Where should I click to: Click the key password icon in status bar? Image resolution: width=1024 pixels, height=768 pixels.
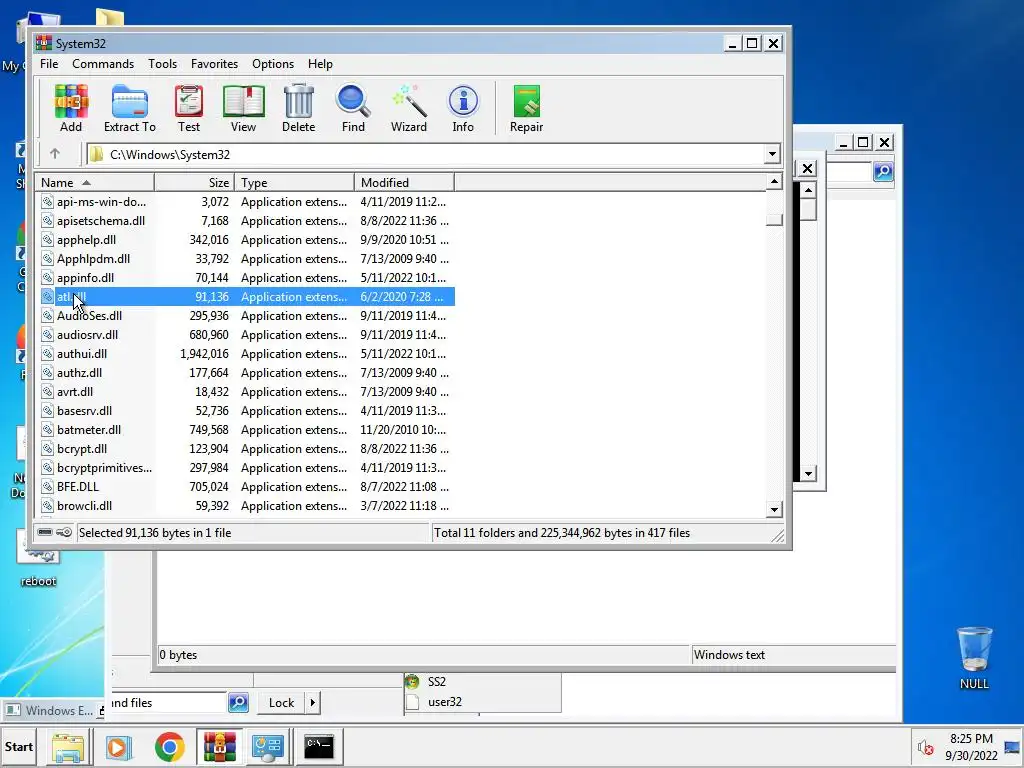[x=64, y=532]
